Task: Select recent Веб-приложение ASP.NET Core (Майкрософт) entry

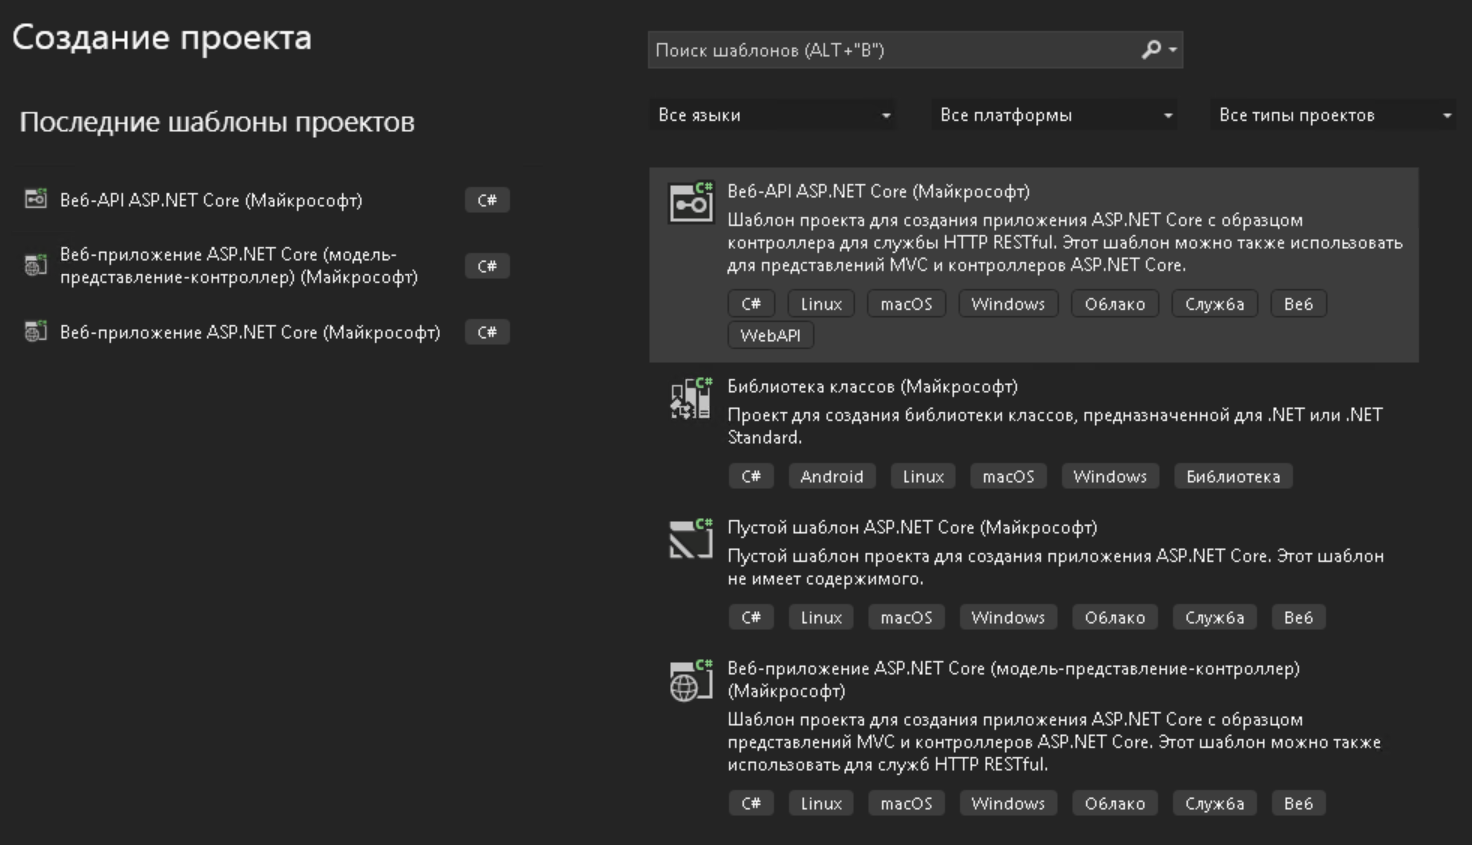Action: click(249, 332)
